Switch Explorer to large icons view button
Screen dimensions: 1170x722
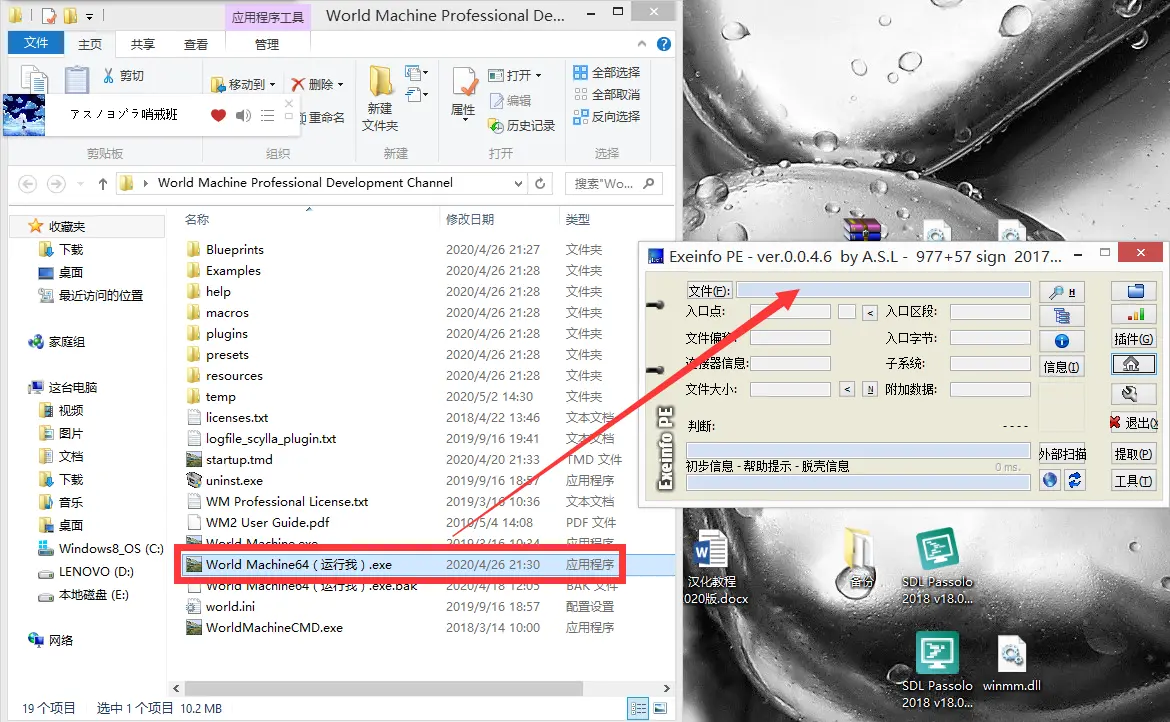tap(660, 708)
